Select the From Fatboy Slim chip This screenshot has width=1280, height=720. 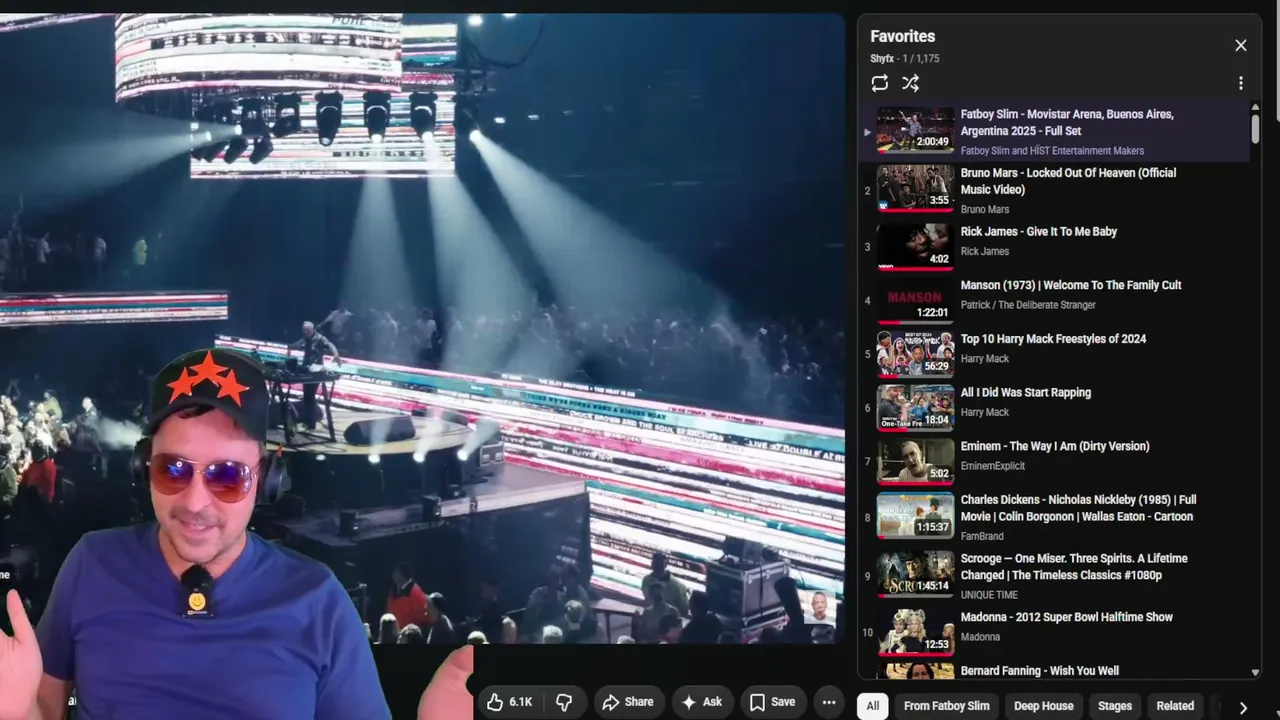coord(946,706)
